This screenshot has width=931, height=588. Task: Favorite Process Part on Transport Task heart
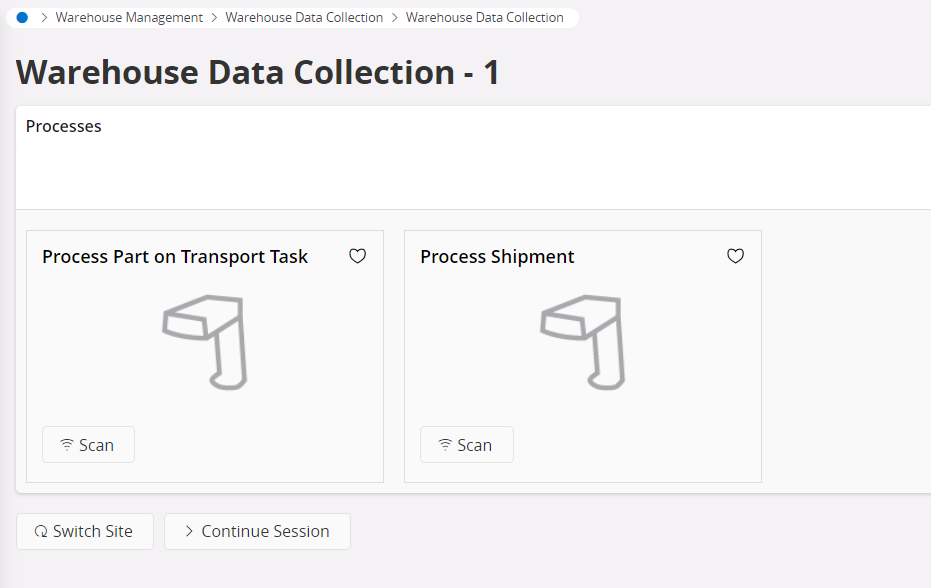357,256
